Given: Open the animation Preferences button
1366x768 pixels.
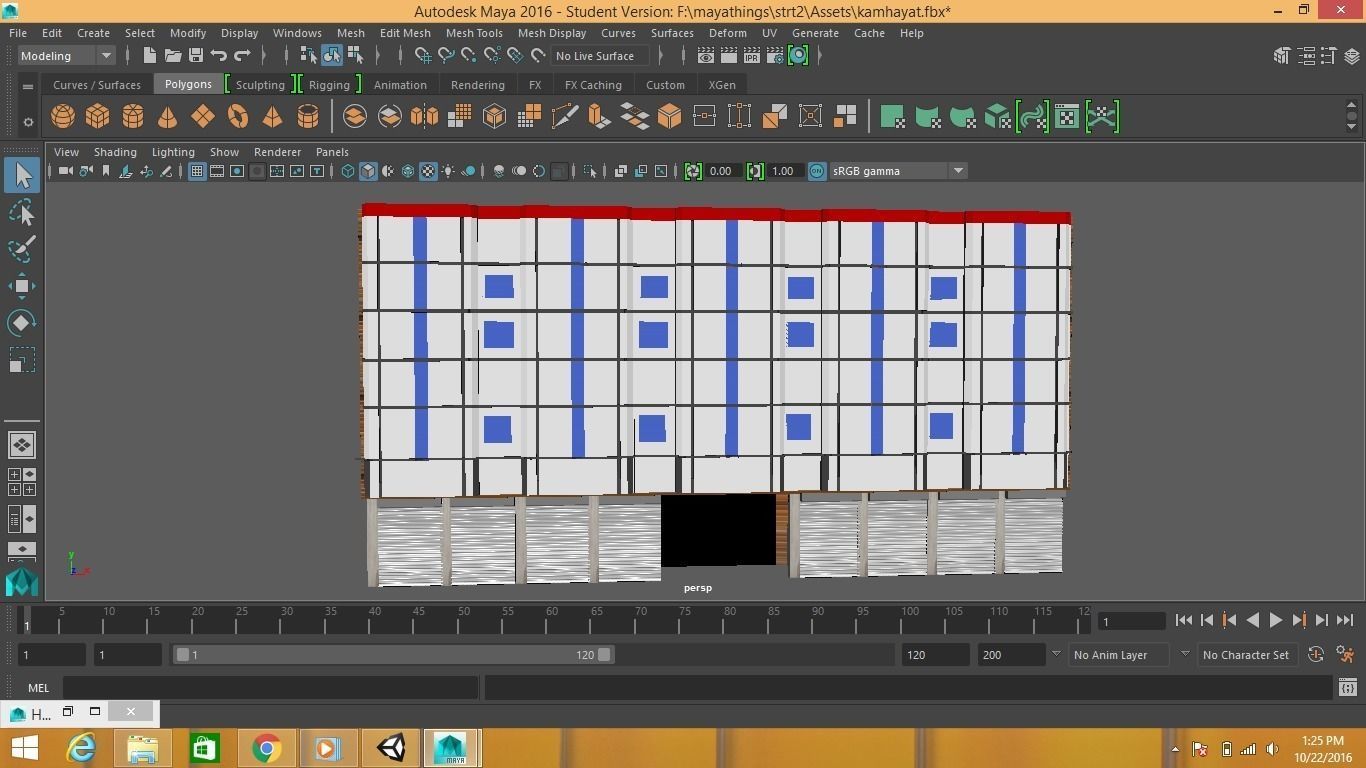Looking at the screenshot, I should (x=1345, y=655).
